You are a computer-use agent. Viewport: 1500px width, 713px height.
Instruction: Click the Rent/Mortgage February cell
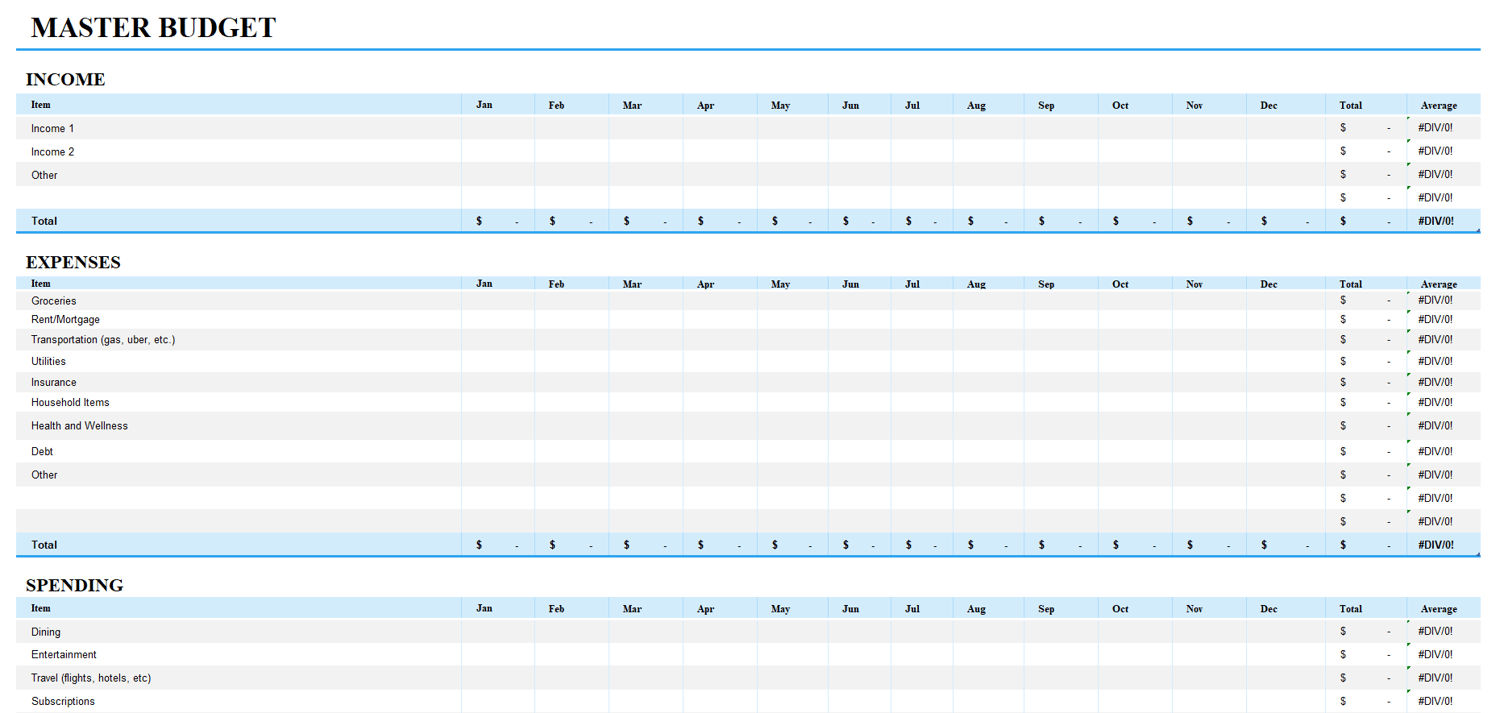pyautogui.click(x=571, y=320)
